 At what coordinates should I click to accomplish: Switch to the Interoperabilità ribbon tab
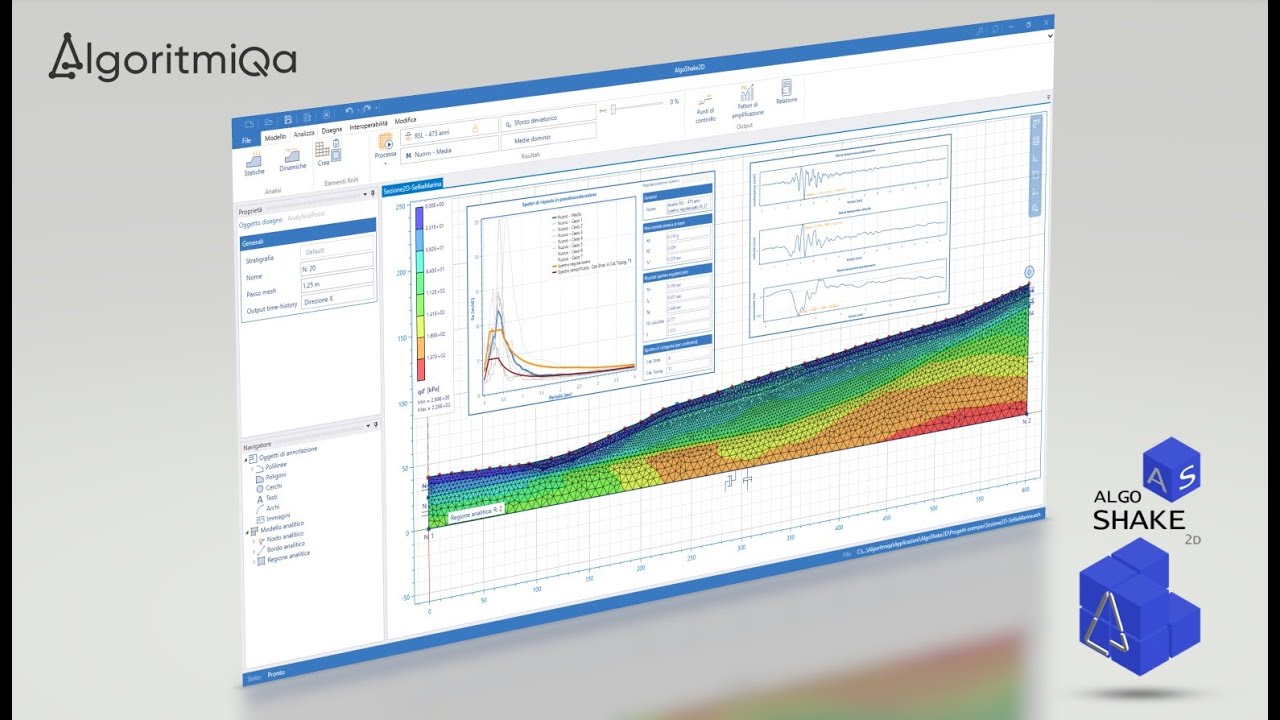click(x=368, y=126)
